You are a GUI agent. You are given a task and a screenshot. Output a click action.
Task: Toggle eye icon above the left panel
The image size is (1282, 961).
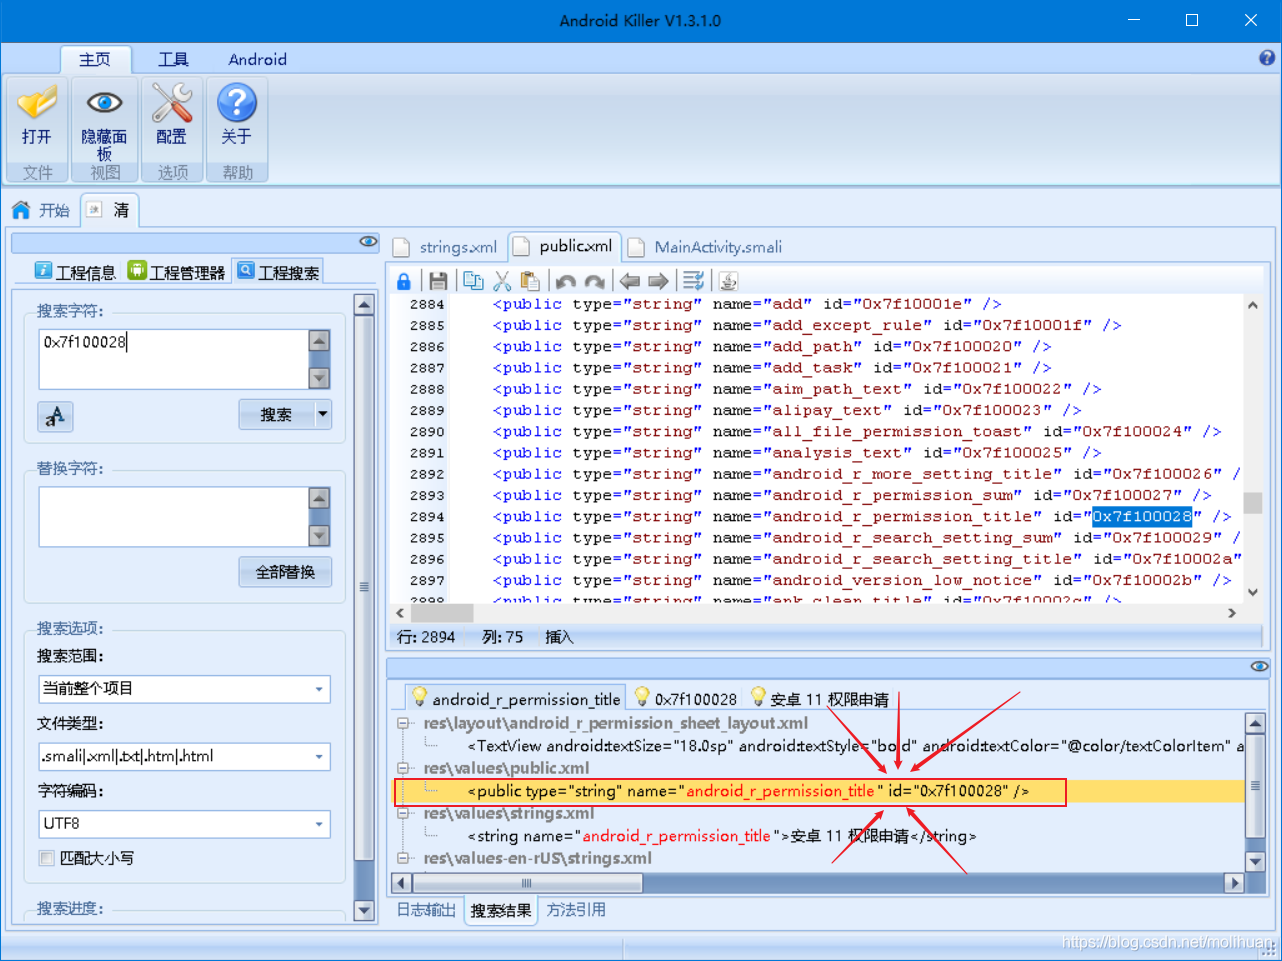click(x=369, y=242)
